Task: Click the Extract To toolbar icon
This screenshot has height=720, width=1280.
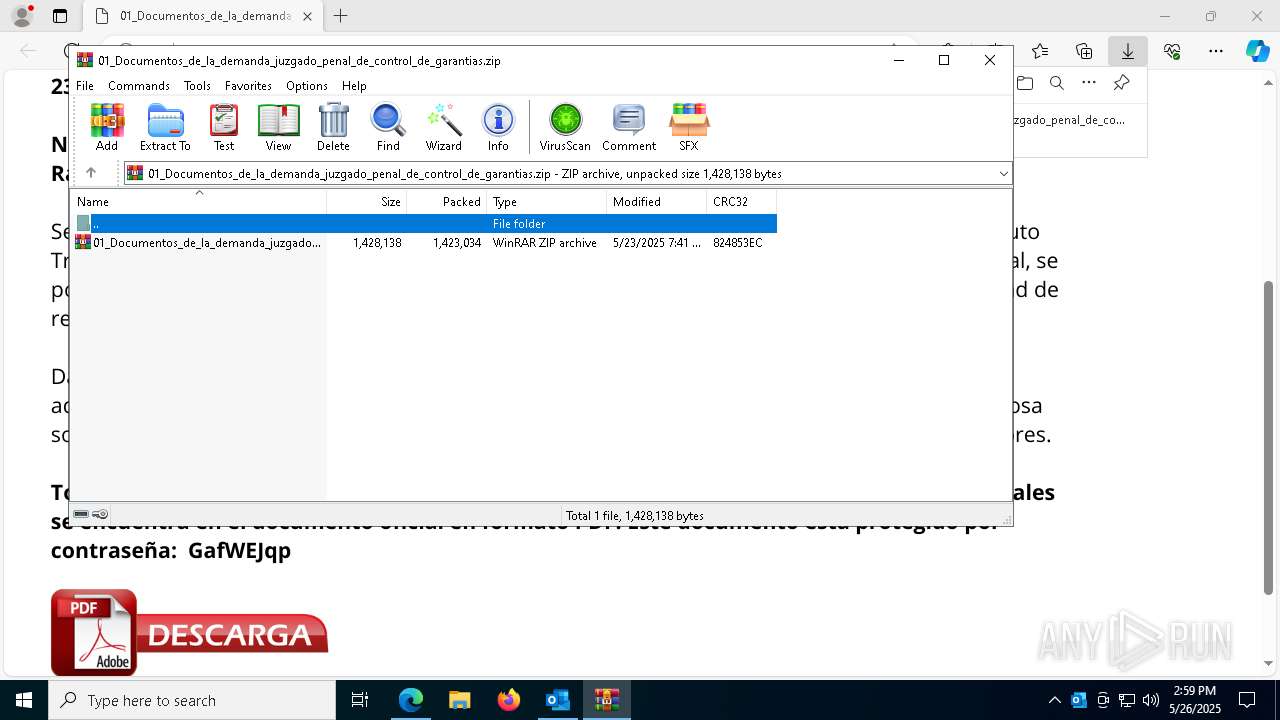Action: 165,127
